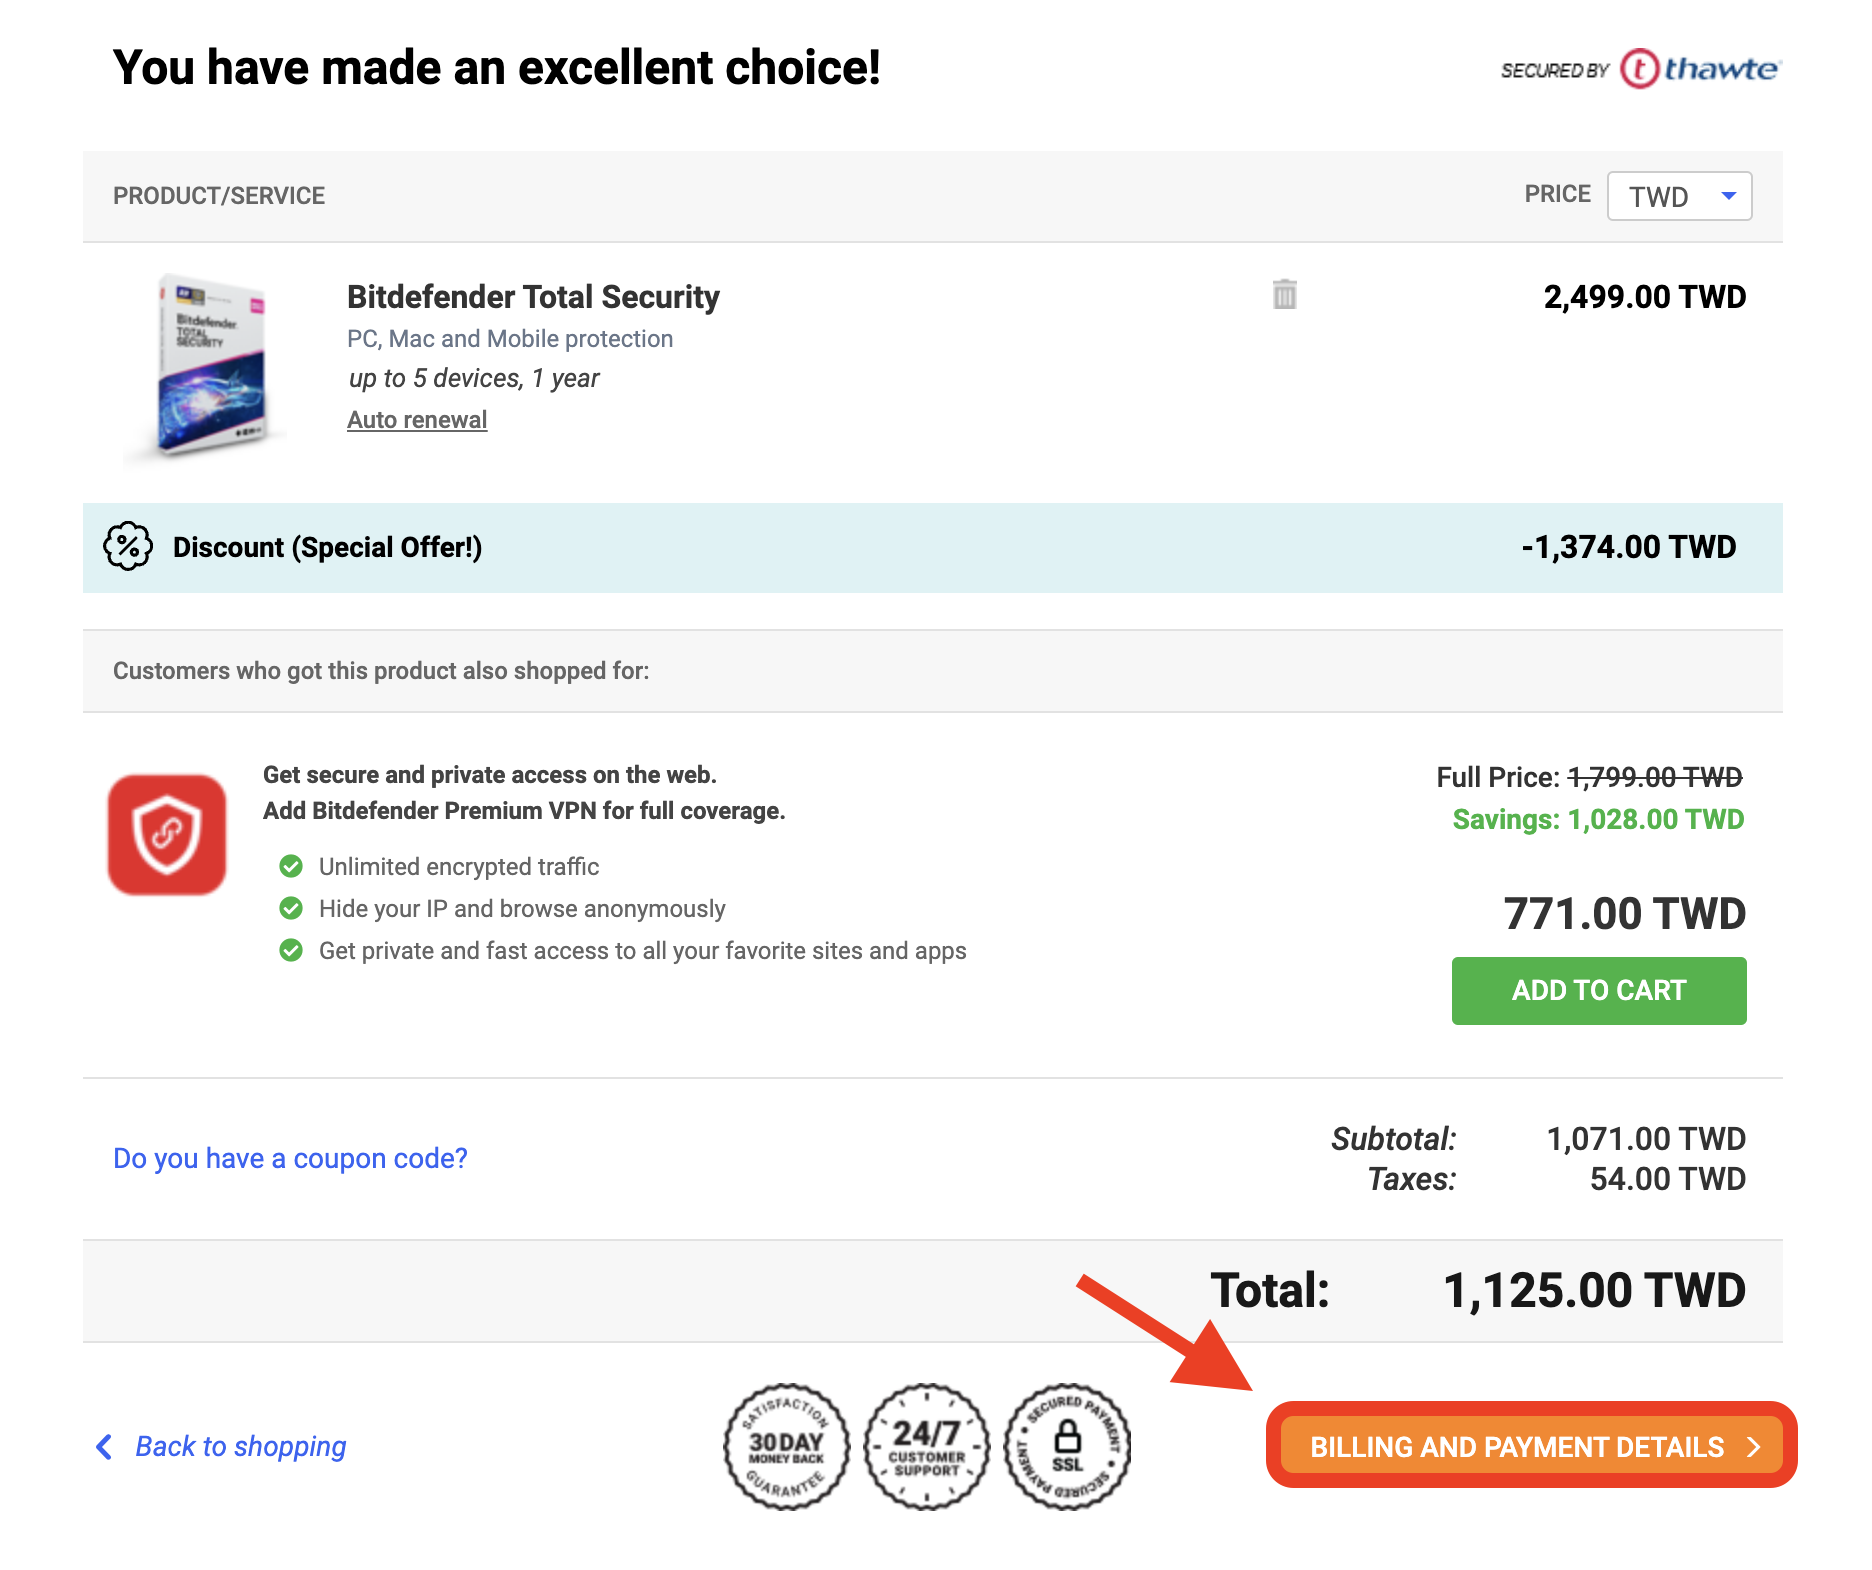The height and width of the screenshot is (1570, 1872).
Task: Add Premium VPN to cart
Action: coord(1599,990)
